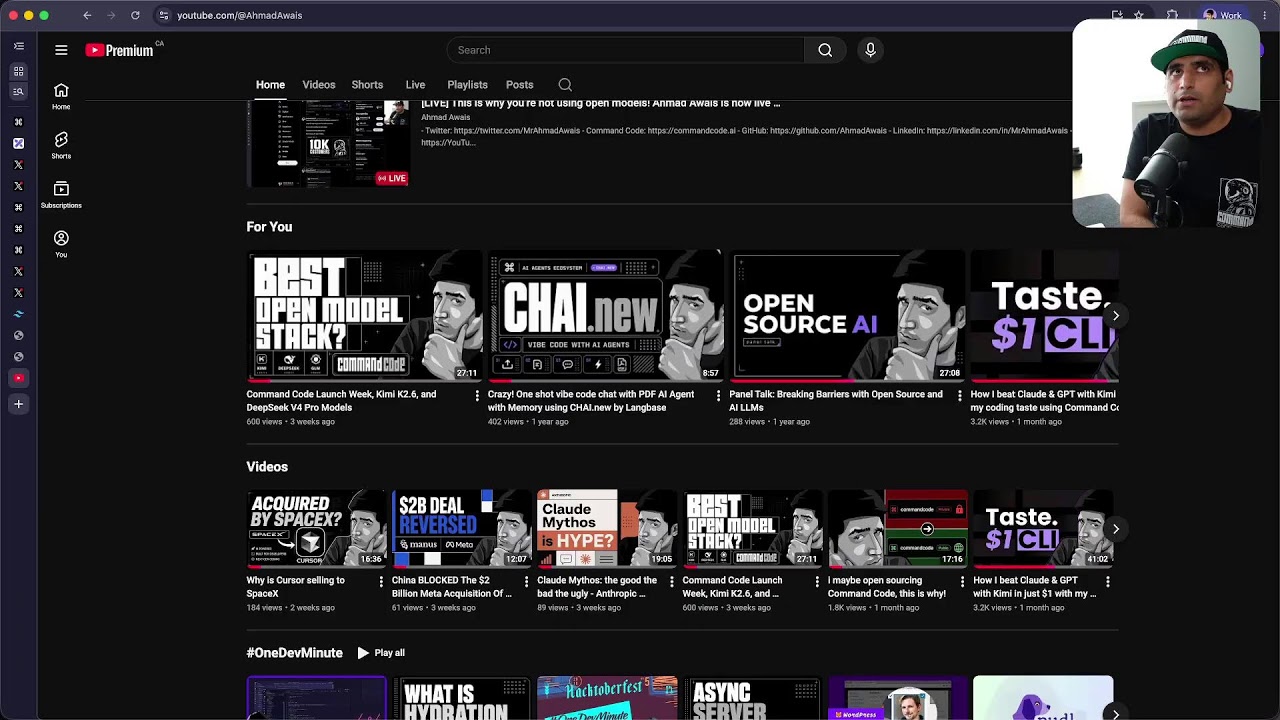Open the tab search icon in the tab strip

pos(18,92)
